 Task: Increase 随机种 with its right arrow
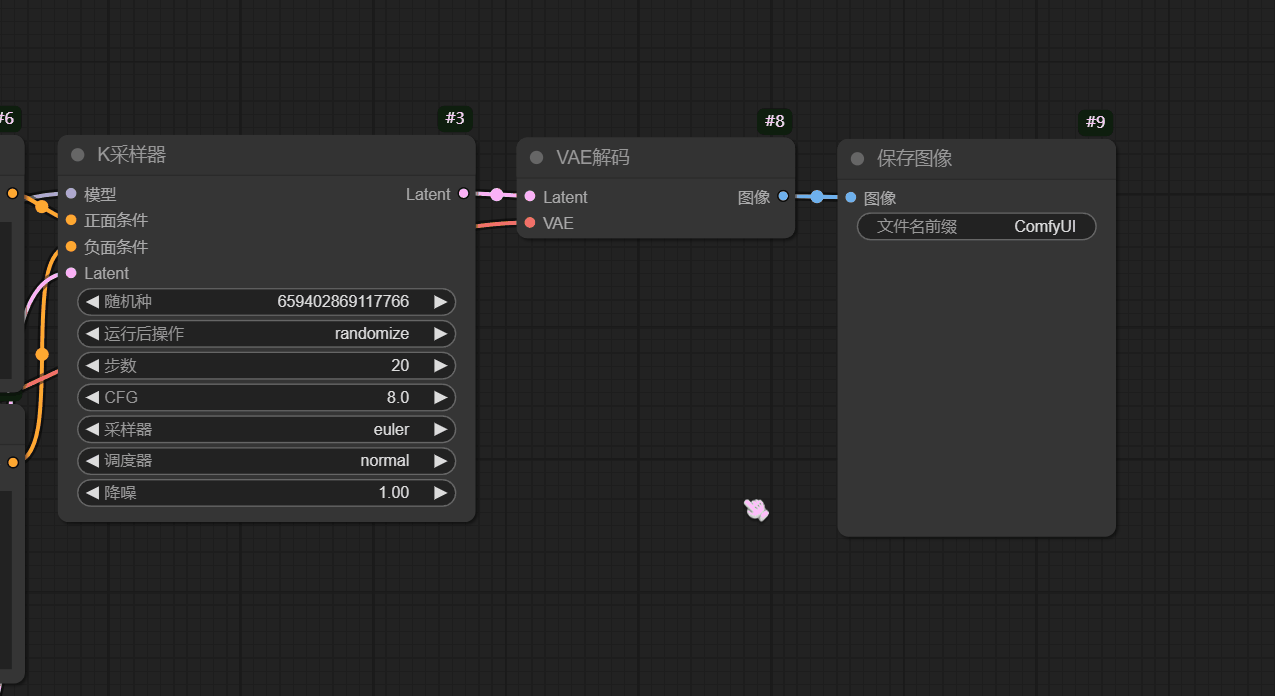click(x=440, y=302)
